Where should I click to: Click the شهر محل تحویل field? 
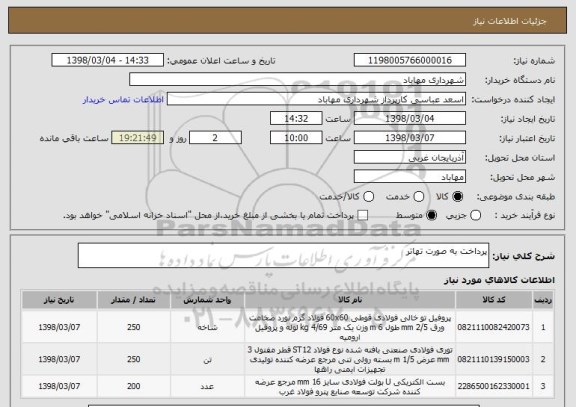(x=410, y=177)
